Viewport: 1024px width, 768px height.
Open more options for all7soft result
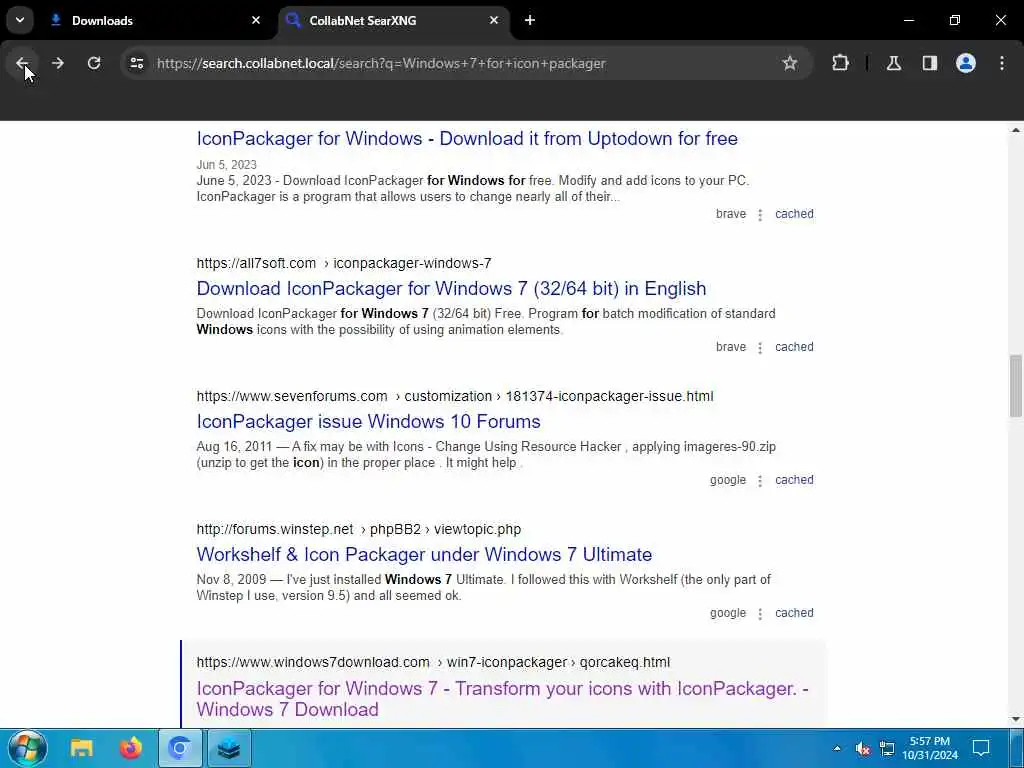click(x=760, y=348)
